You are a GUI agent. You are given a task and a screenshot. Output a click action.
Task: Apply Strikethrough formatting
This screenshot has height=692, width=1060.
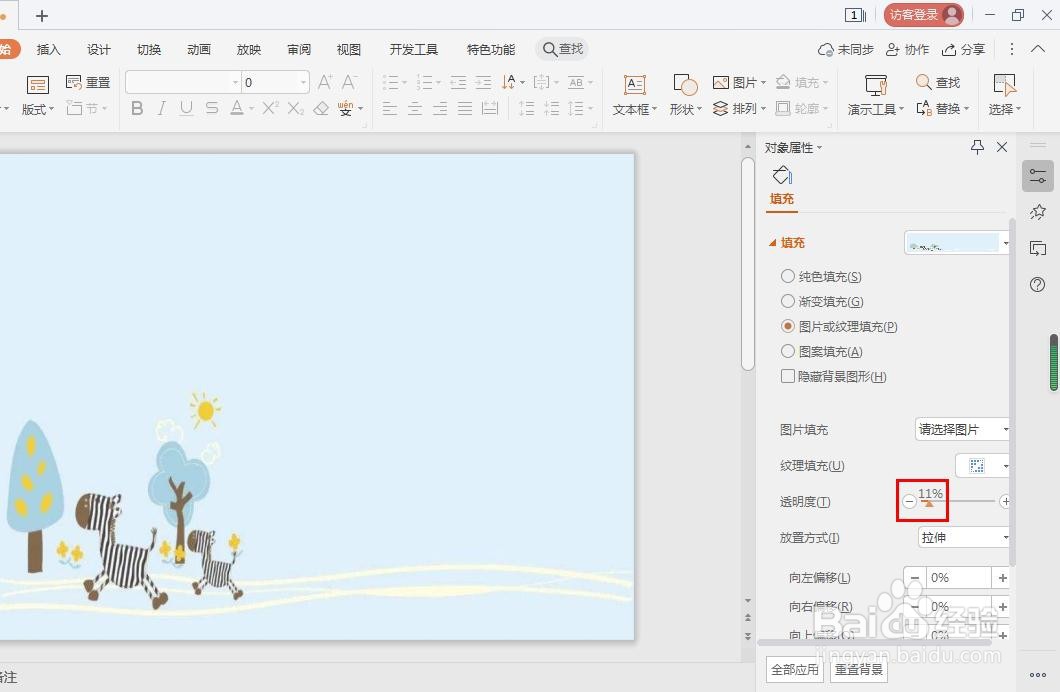(212, 108)
